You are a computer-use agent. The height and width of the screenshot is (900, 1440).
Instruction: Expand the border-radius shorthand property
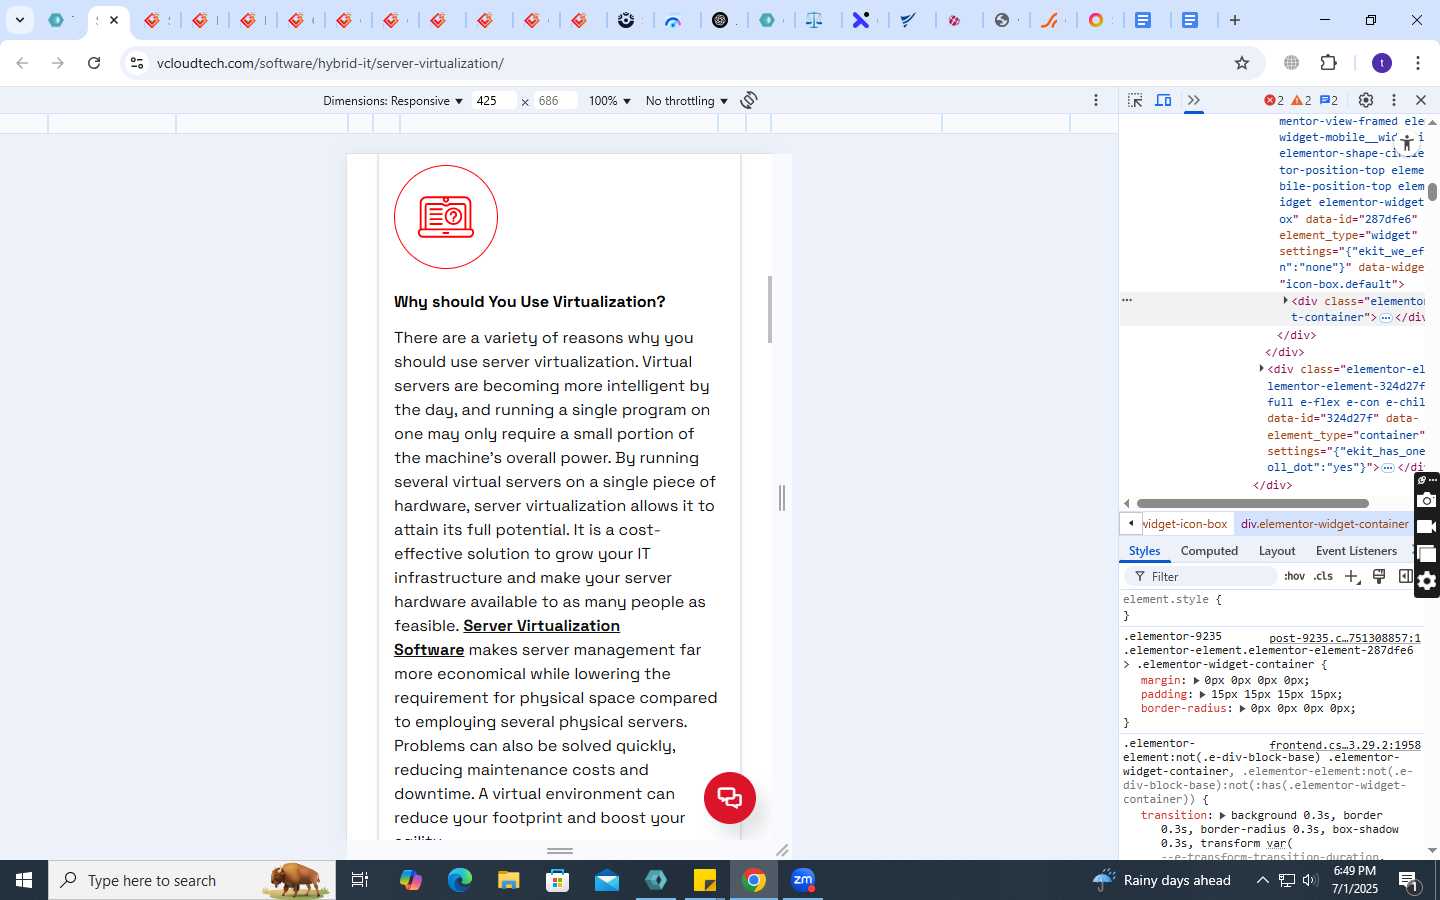click(1242, 709)
